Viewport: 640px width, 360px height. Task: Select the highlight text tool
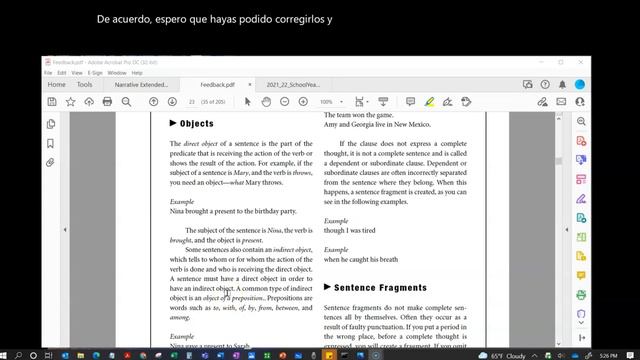(429, 102)
